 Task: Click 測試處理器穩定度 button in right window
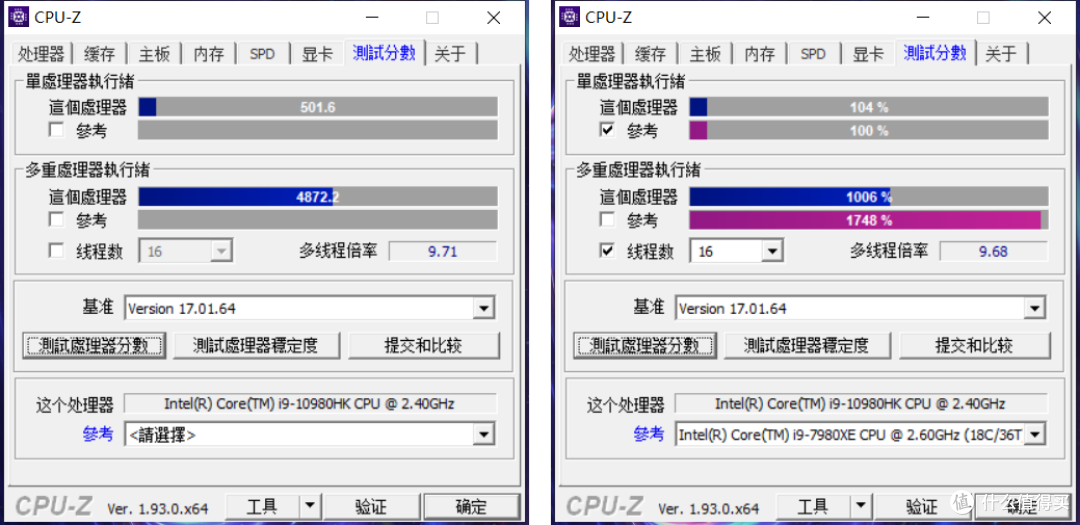click(807, 345)
